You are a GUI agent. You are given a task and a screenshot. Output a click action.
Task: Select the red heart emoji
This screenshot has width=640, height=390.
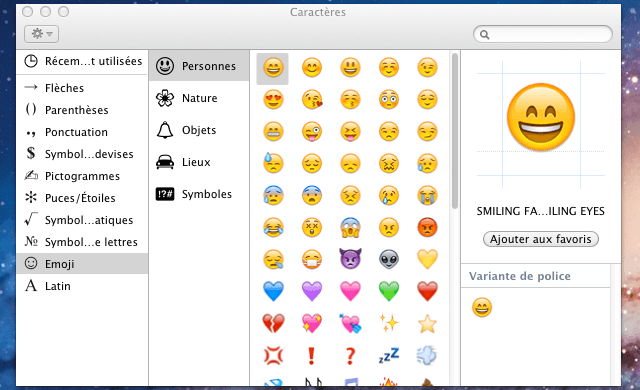point(427,291)
